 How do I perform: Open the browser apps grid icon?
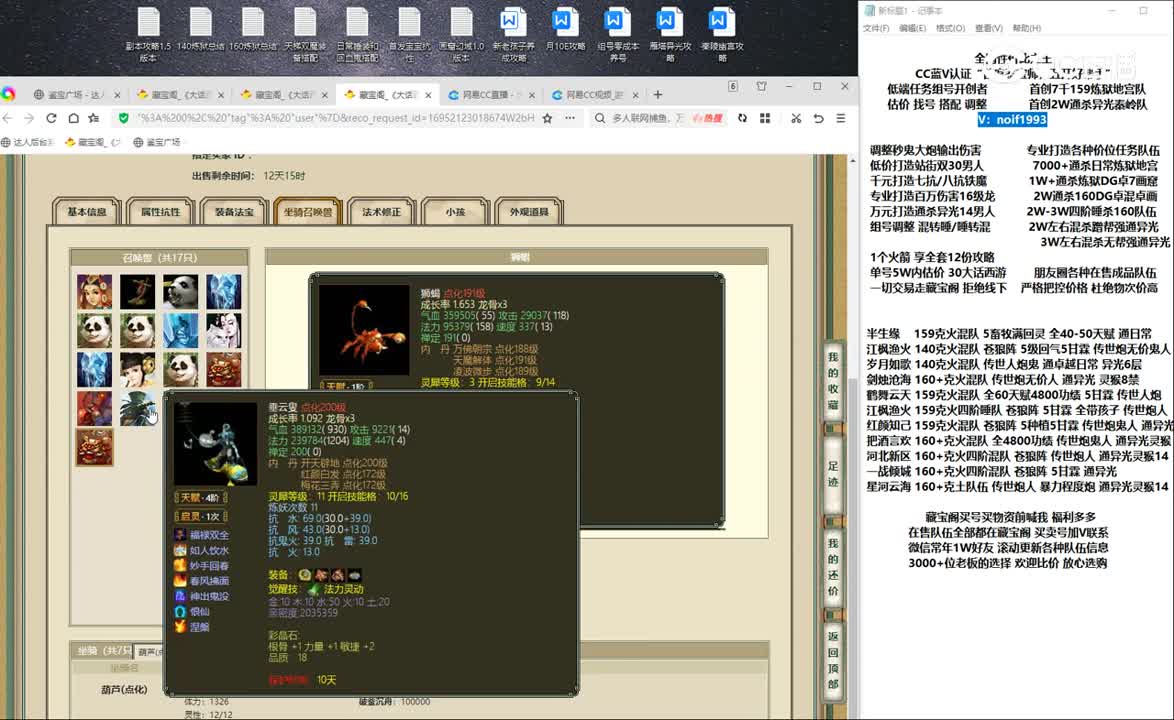click(764, 118)
